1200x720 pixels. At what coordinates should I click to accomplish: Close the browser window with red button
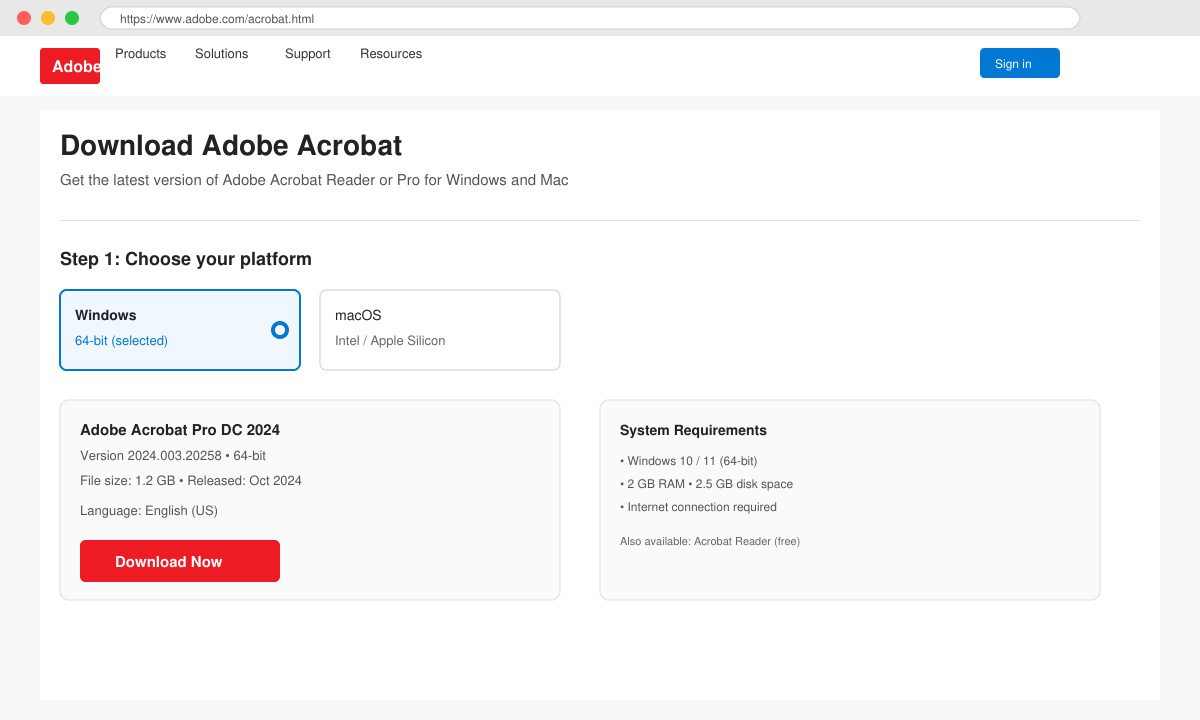pos(24,18)
